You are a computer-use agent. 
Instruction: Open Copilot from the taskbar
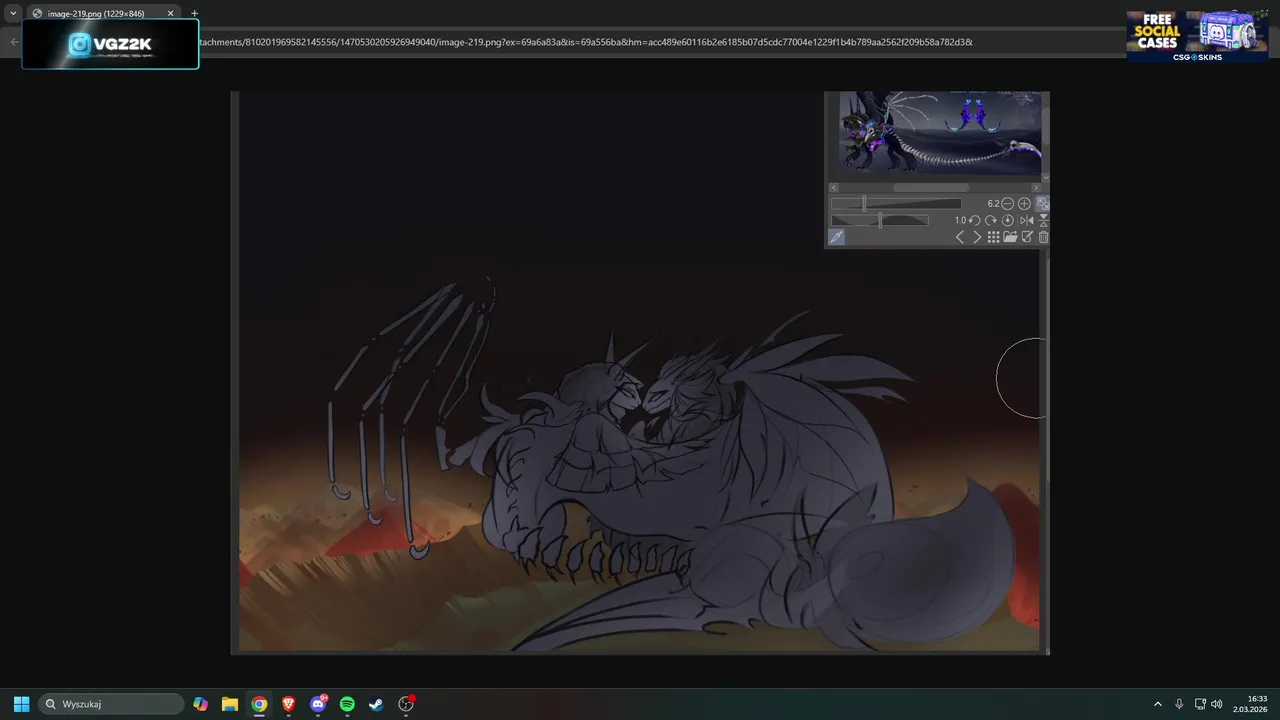tap(201, 704)
